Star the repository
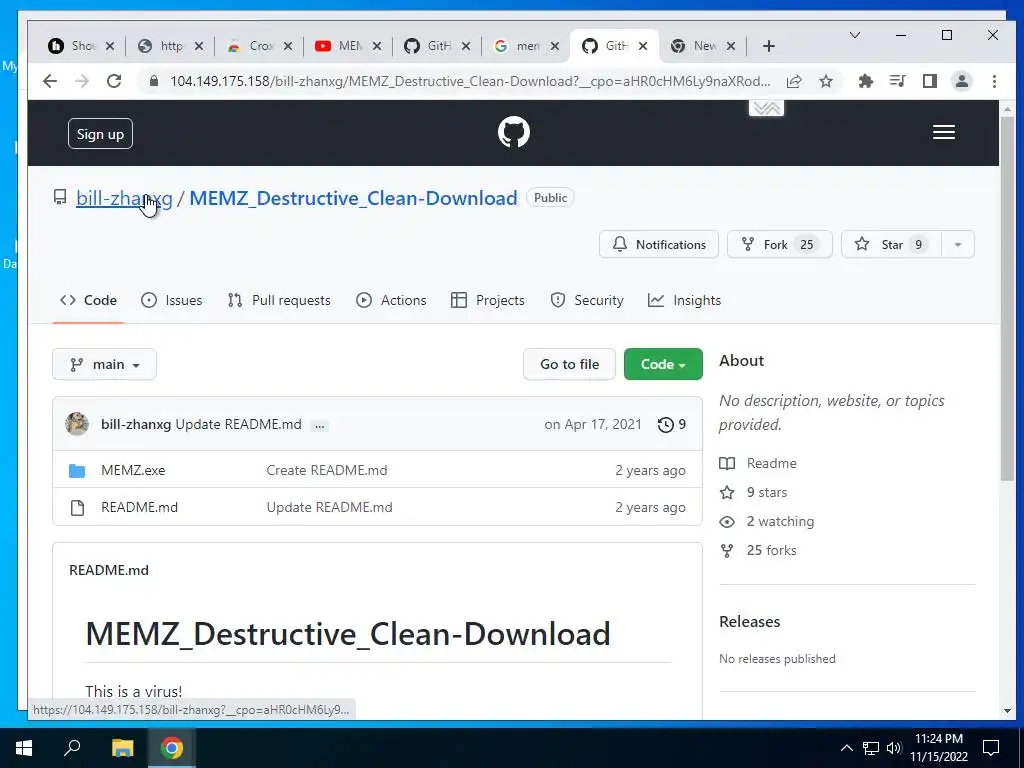Screen dimensions: 1024x768 tap(891, 244)
